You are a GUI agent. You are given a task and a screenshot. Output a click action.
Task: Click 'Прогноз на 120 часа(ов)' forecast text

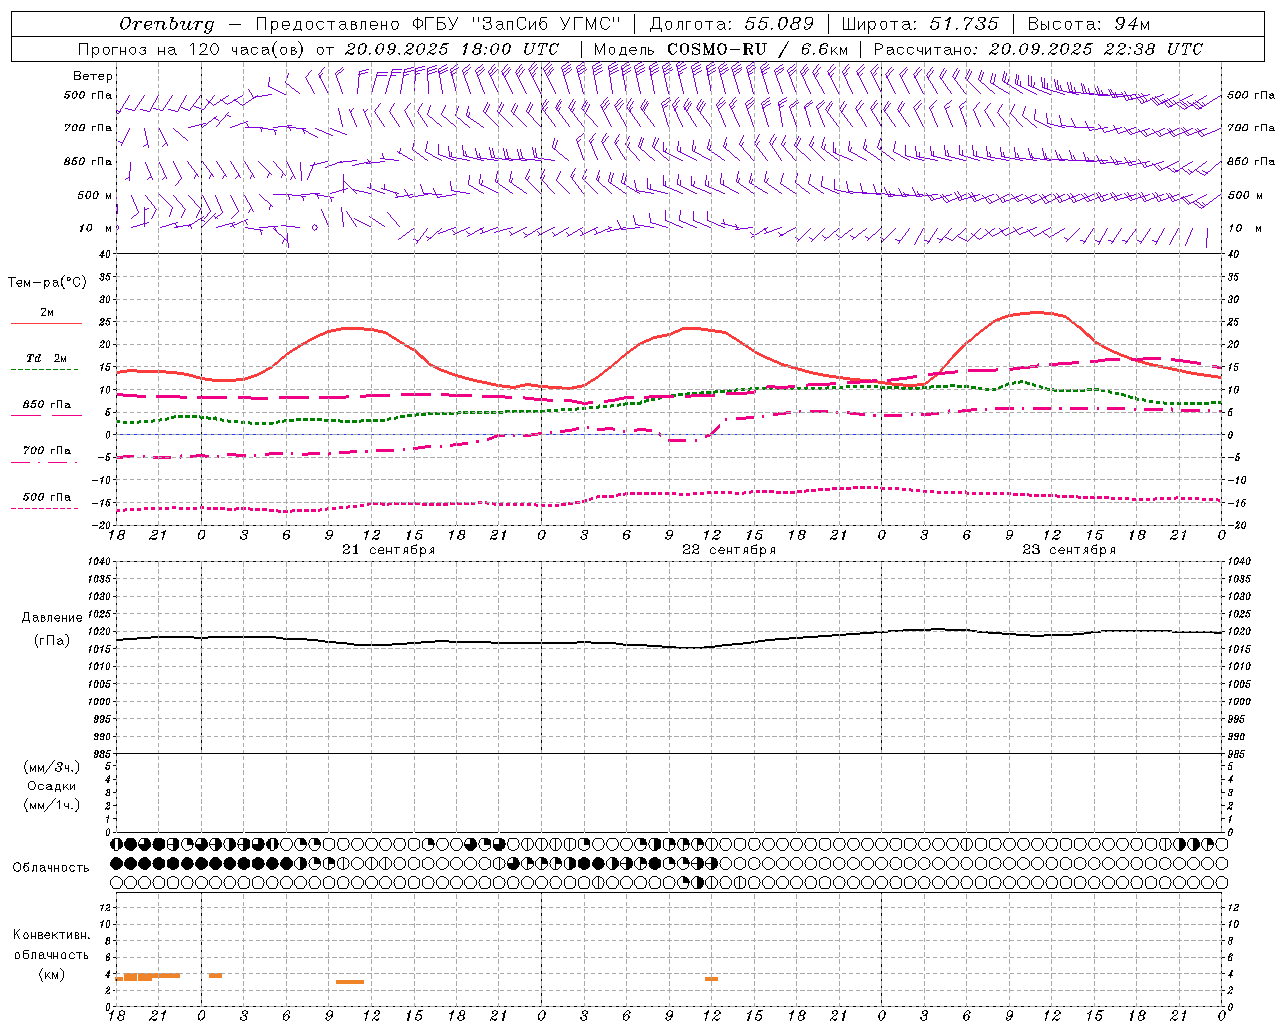(192, 49)
